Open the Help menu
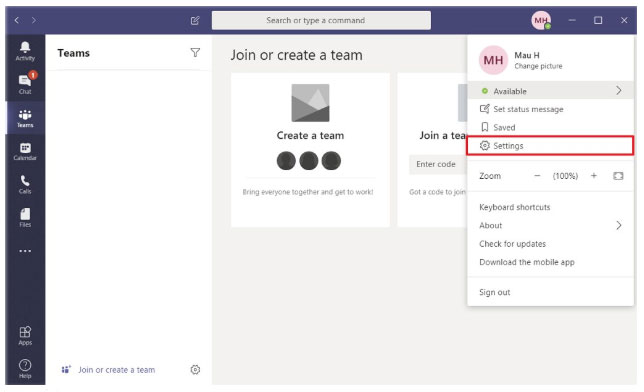This screenshot has height=392, width=644. (x=25, y=369)
